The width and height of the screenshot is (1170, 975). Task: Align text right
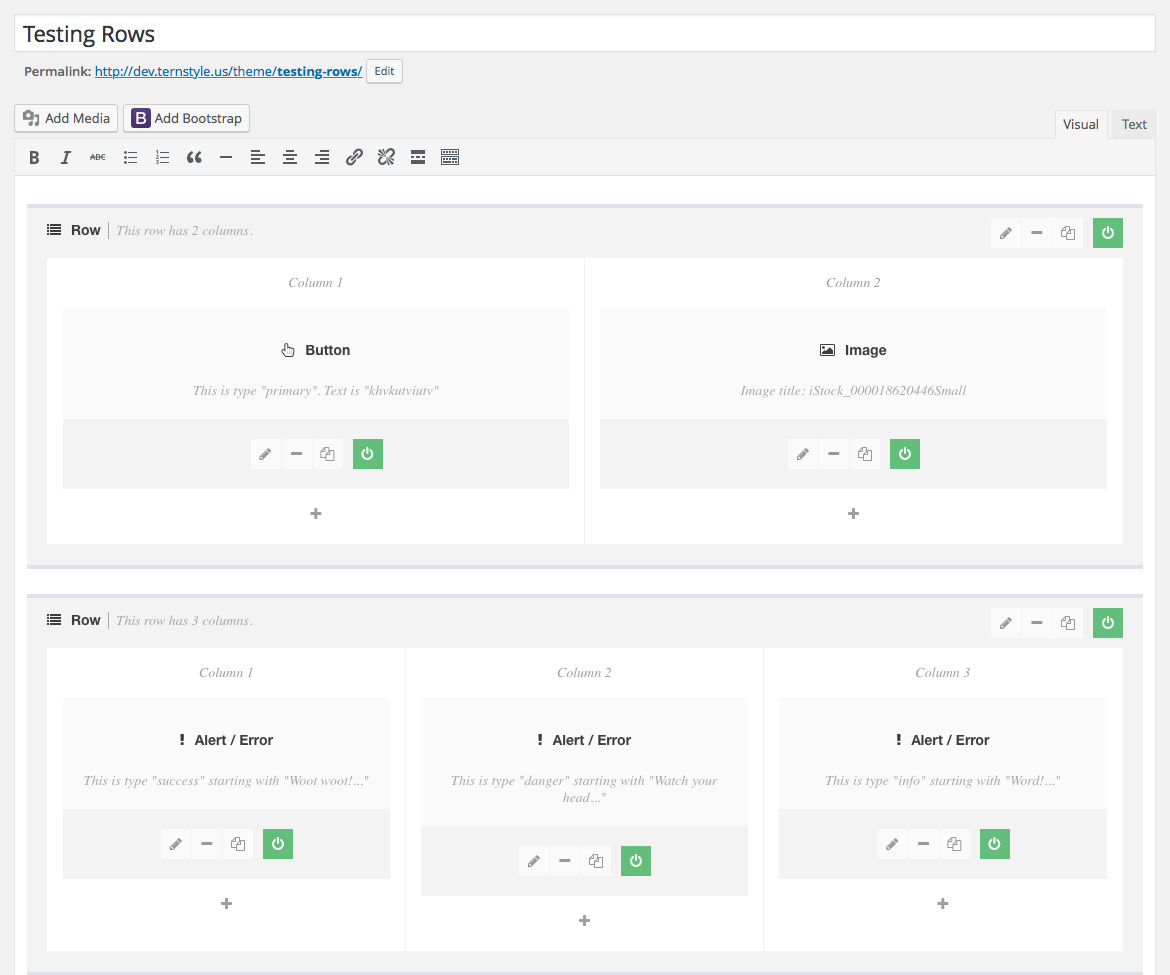[x=322, y=157]
